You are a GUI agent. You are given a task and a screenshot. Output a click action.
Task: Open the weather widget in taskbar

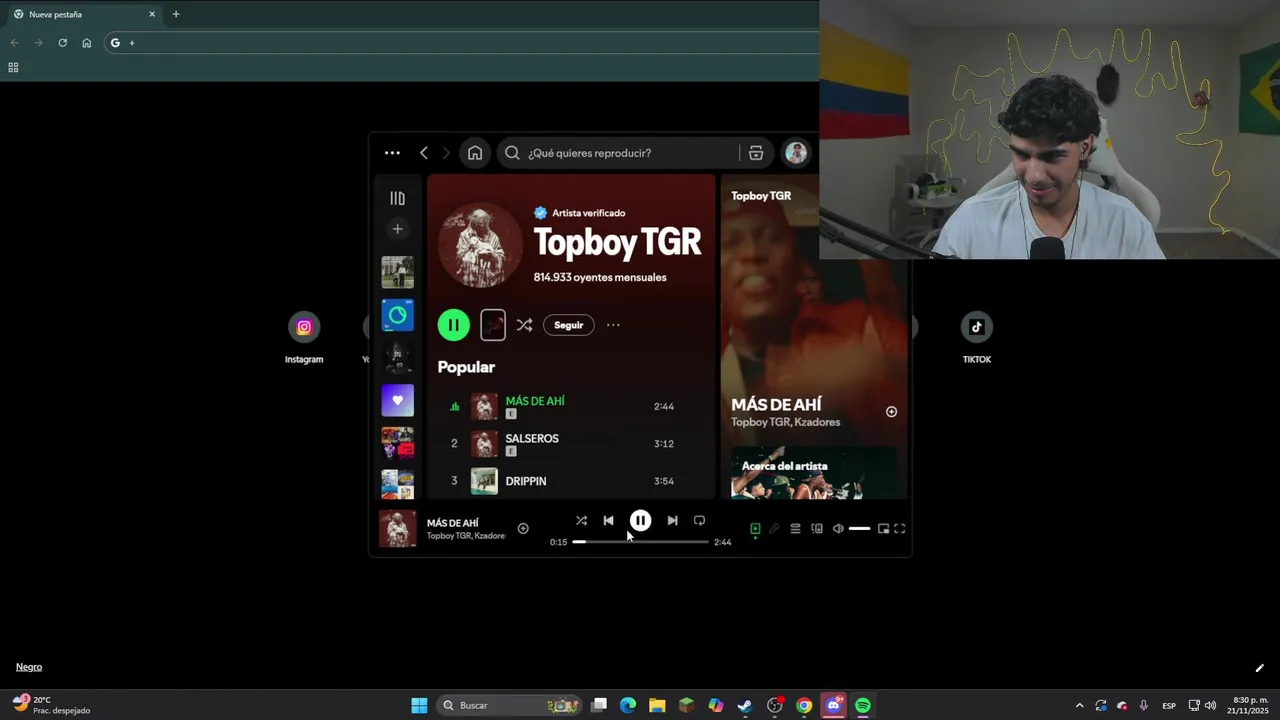(52, 705)
